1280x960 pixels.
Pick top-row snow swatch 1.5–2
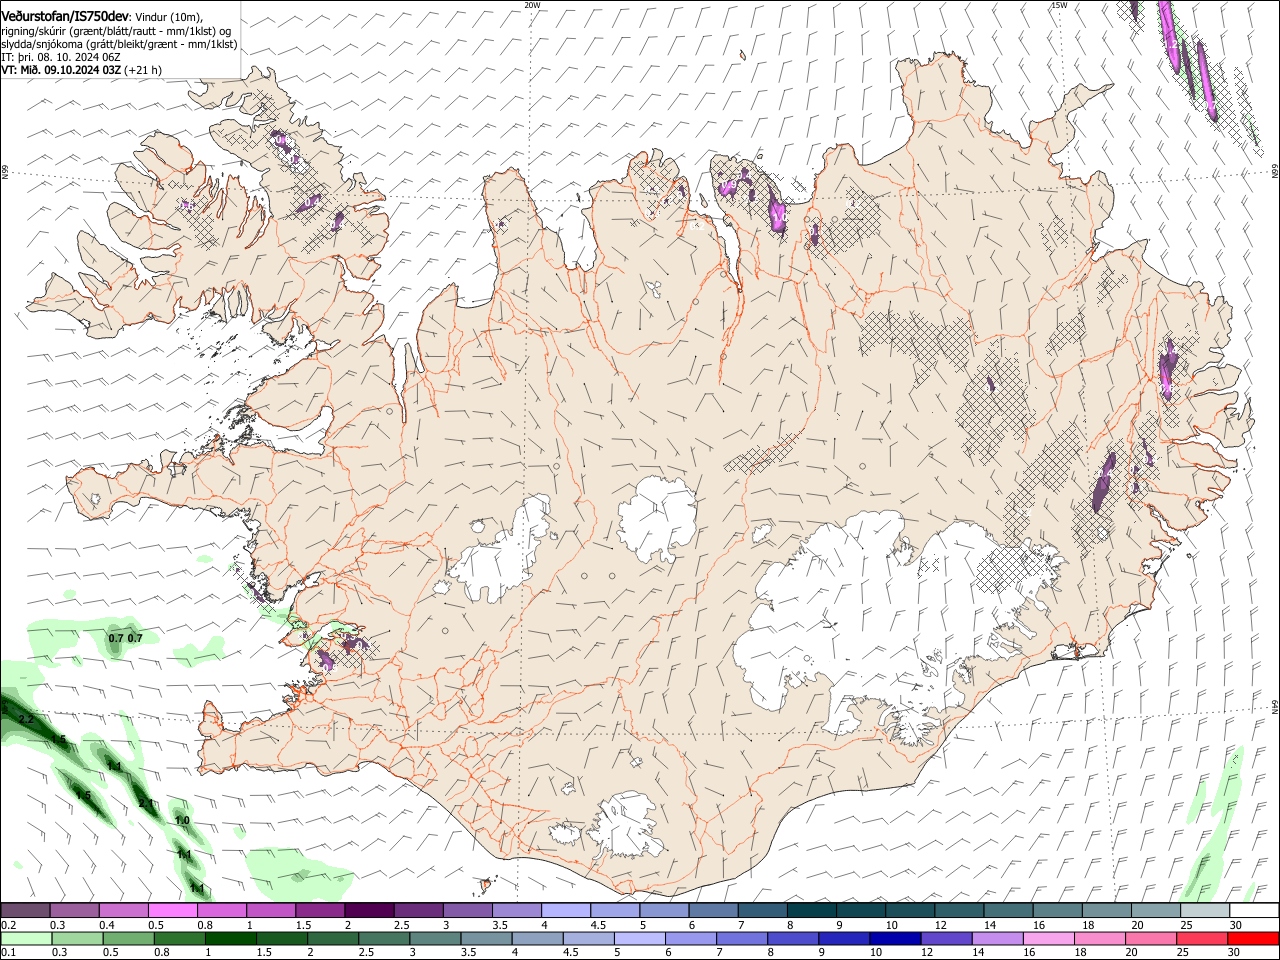320,911
